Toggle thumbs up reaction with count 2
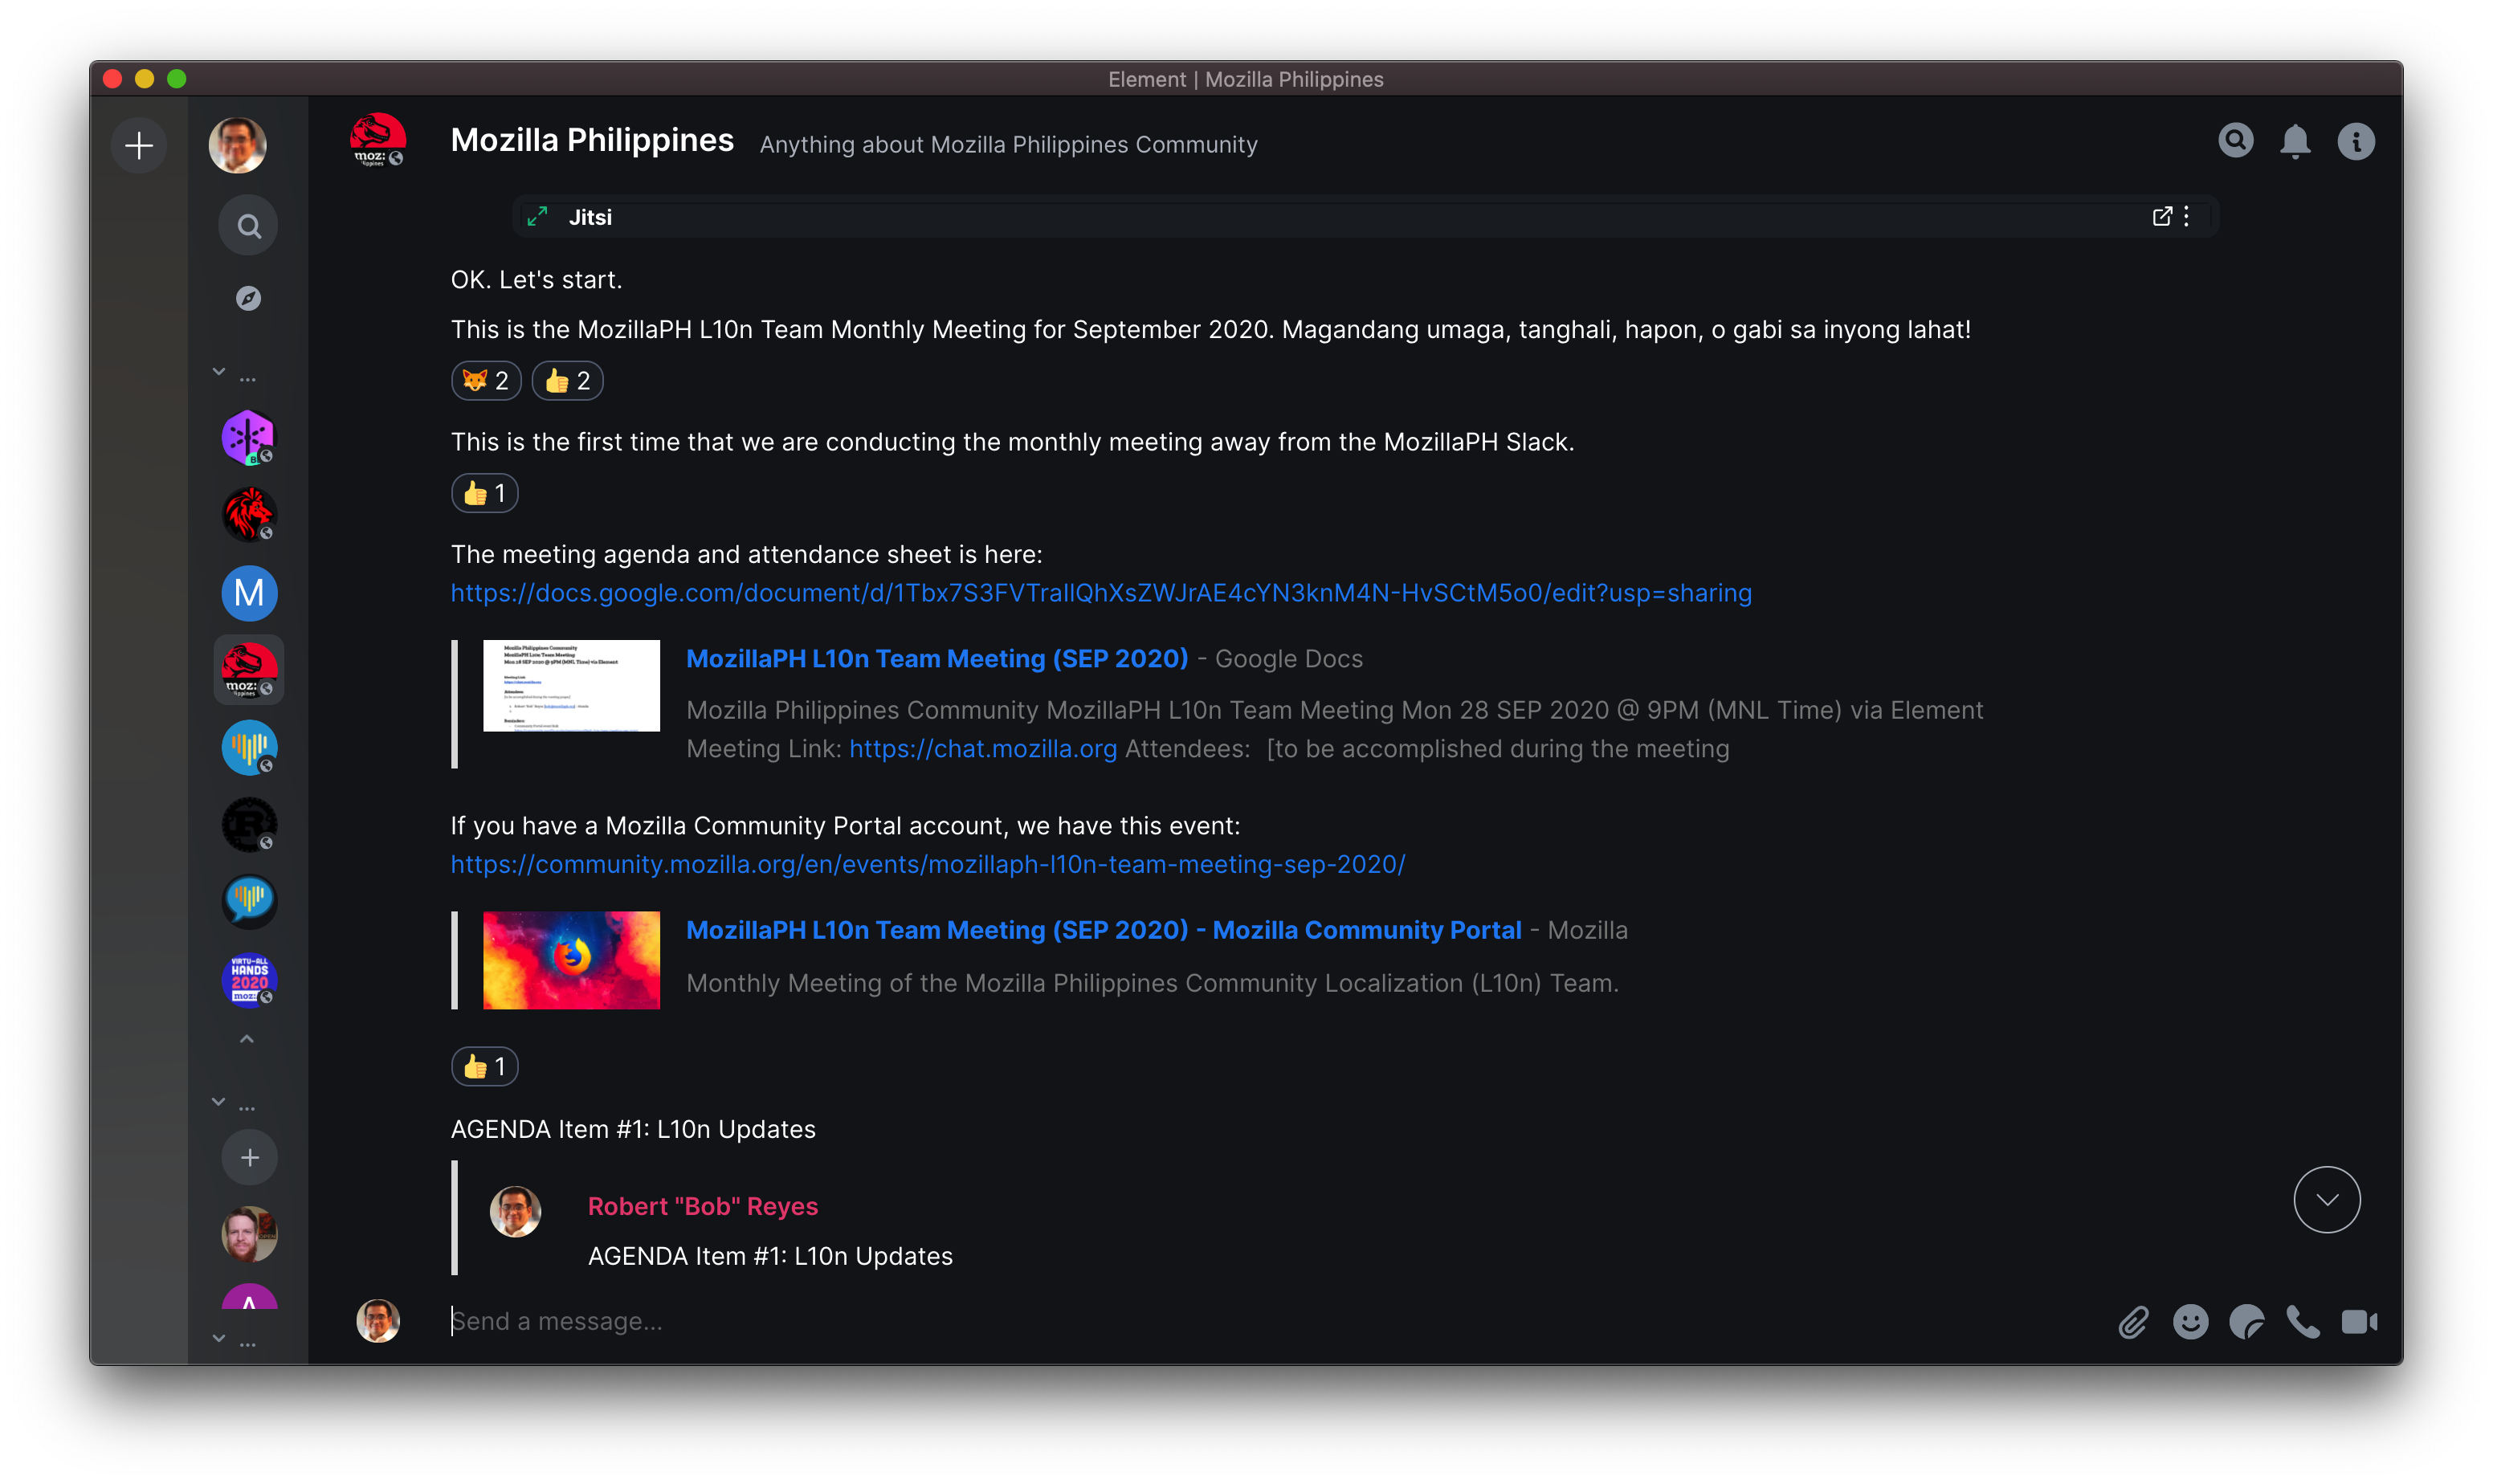The width and height of the screenshot is (2493, 1484). 567,381
